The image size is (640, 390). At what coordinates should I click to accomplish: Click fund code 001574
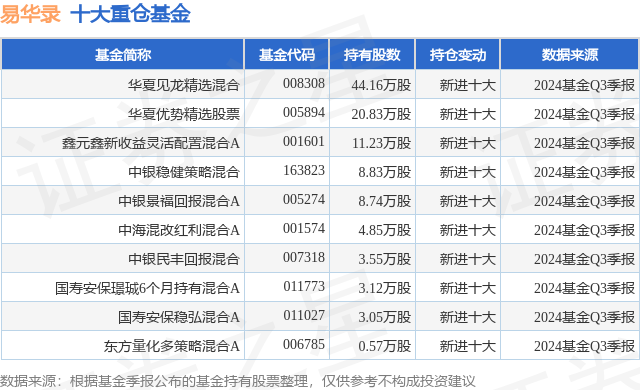click(x=304, y=228)
